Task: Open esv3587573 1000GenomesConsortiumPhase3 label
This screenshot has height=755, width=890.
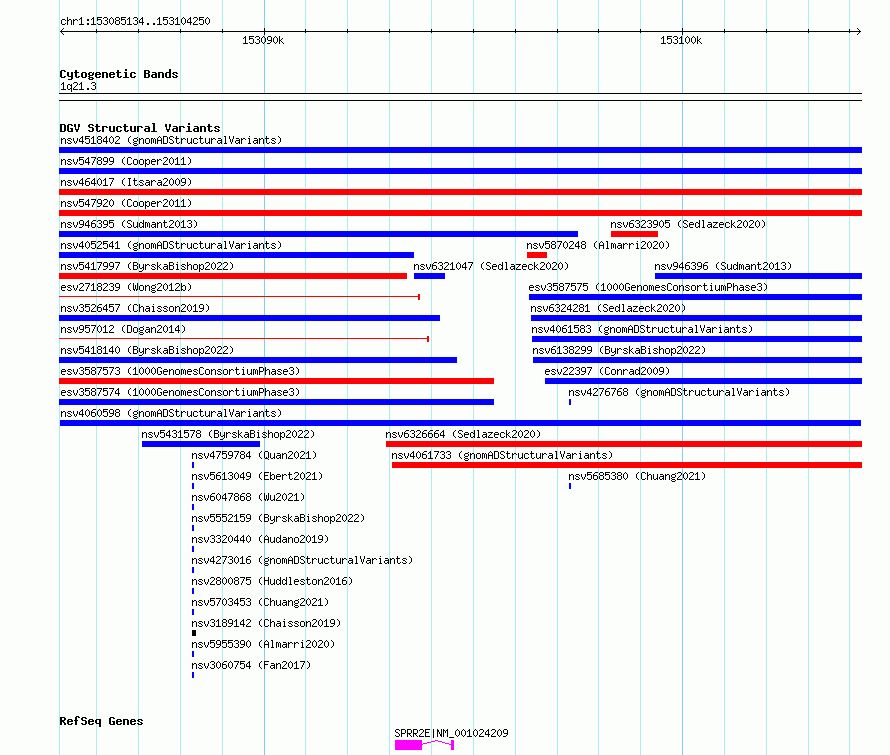Action: click(180, 371)
